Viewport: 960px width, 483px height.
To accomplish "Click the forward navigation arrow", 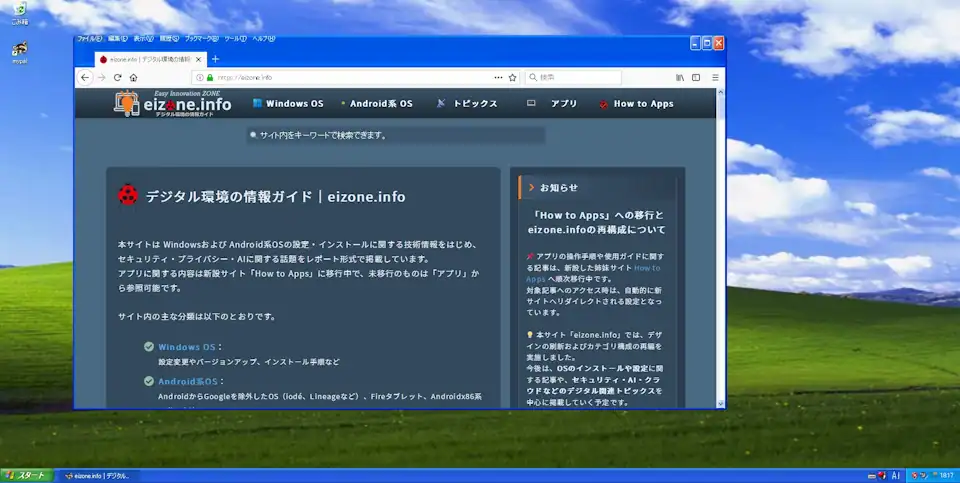I will coord(102,78).
